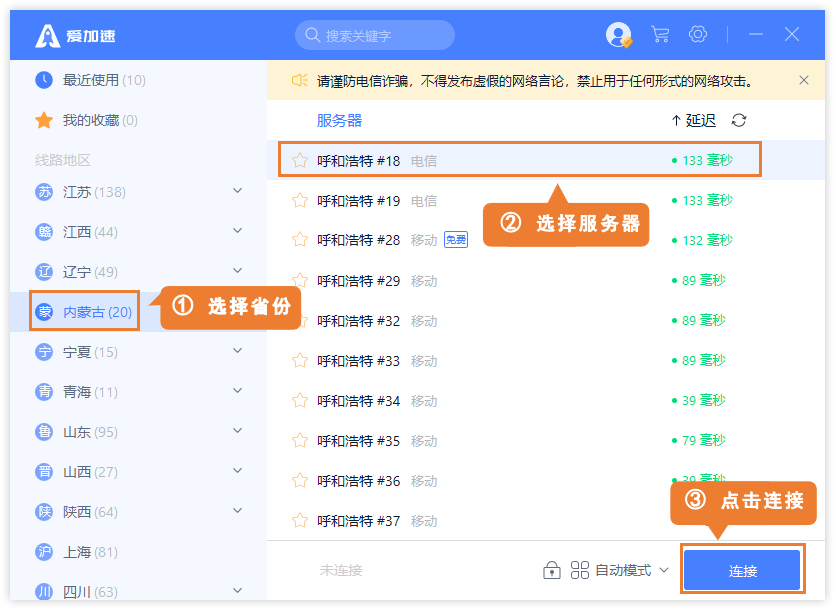The image size is (835, 610).
Task: Sort servers by 延迟 header
Action: tap(694, 121)
